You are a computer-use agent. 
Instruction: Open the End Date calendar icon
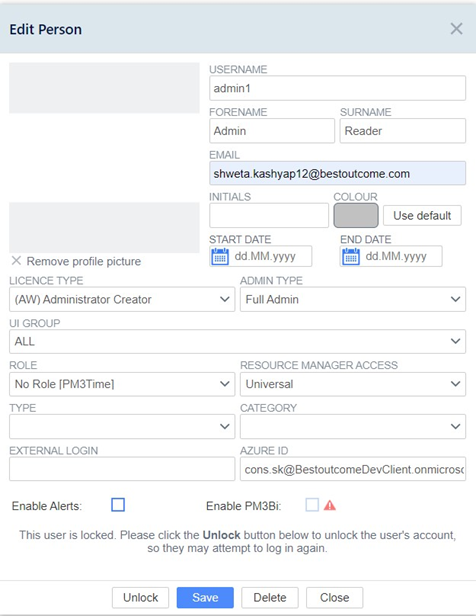click(351, 257)
